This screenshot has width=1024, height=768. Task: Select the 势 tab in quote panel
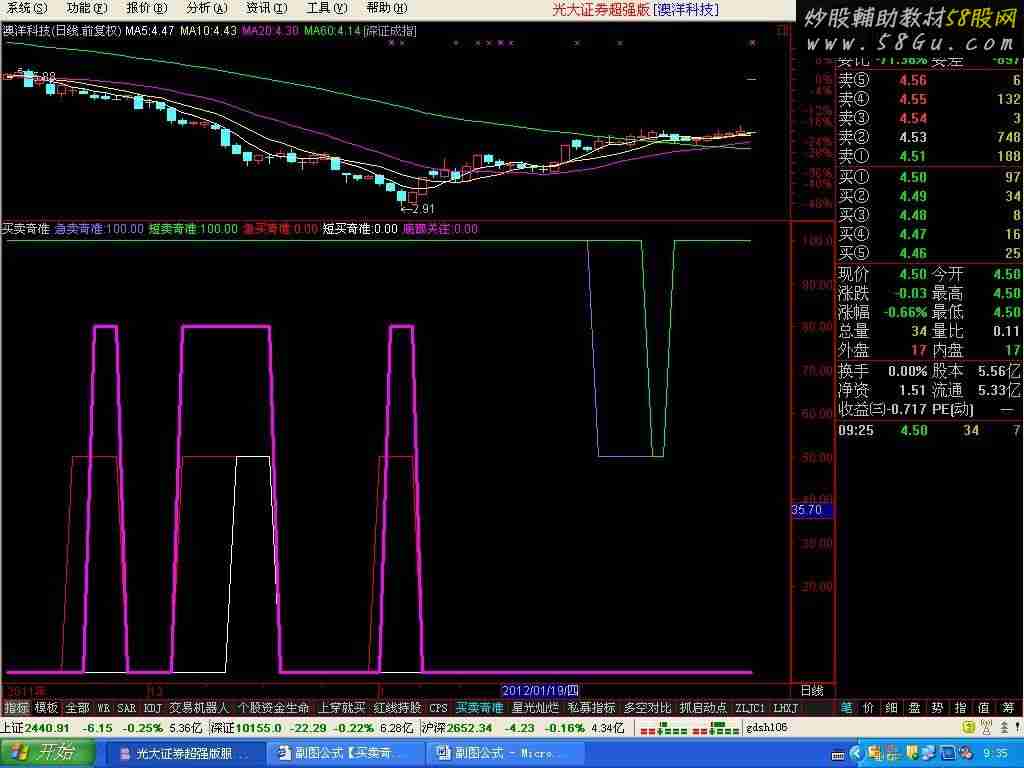tap(937, 707)
